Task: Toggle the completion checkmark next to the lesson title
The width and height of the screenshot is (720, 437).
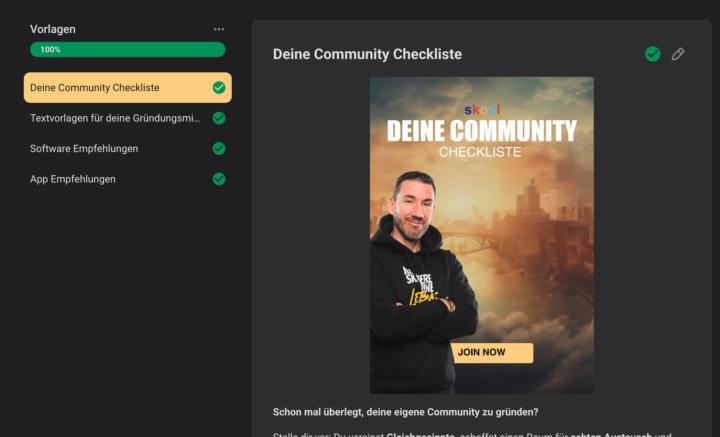Action: (652, 54)
